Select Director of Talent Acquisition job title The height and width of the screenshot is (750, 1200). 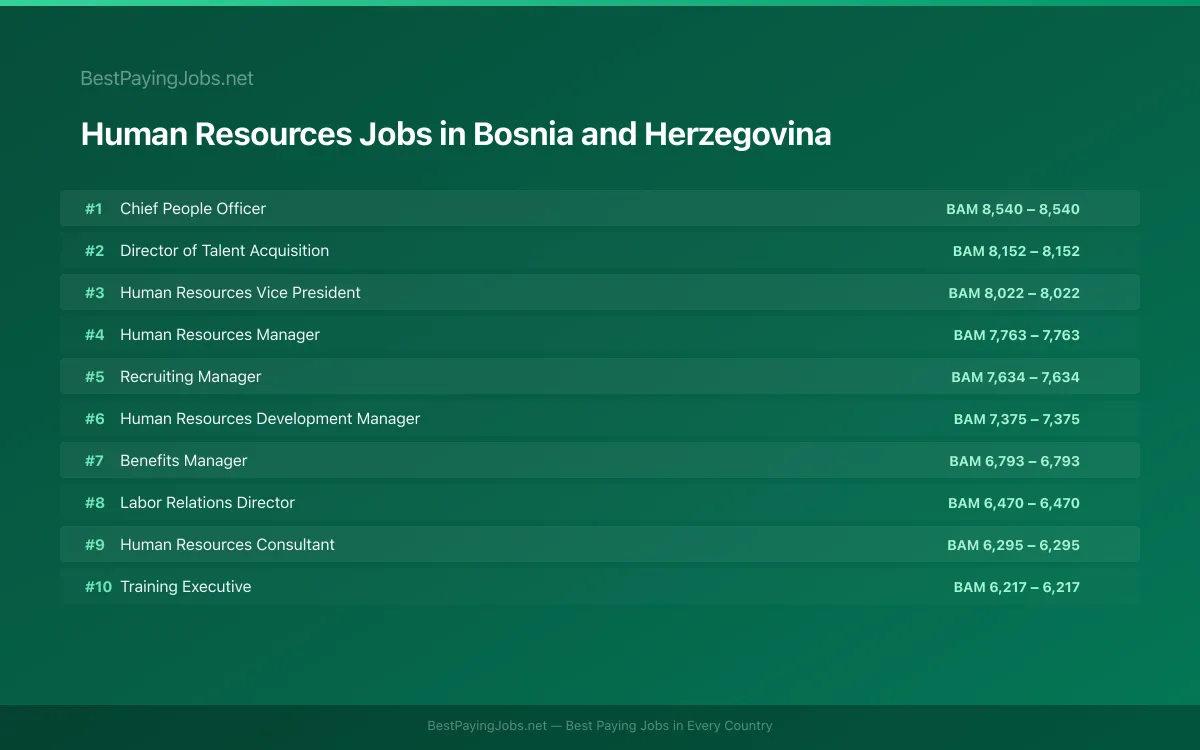coord(224,250)
